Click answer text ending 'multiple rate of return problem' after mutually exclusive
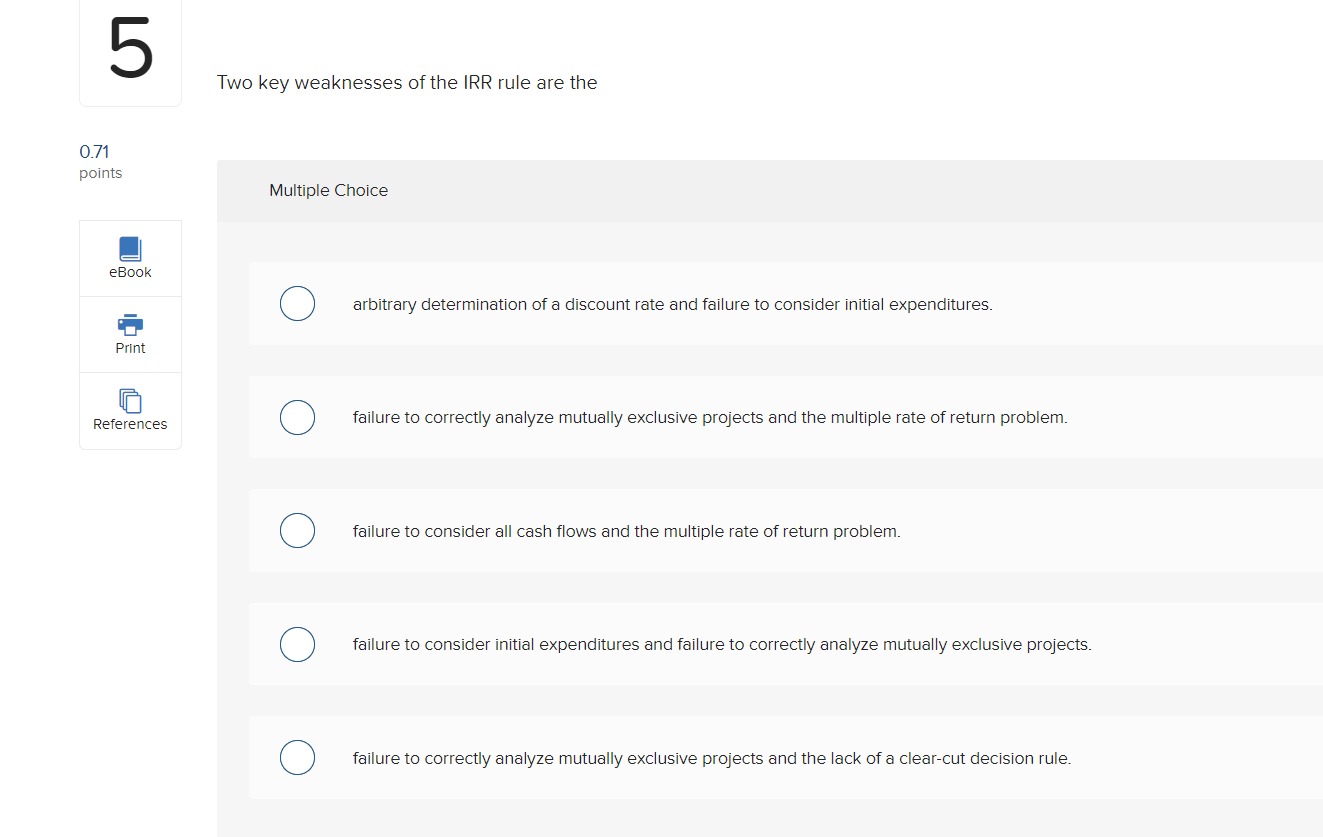The image size is (1323, 837). (x=710, y=417)
